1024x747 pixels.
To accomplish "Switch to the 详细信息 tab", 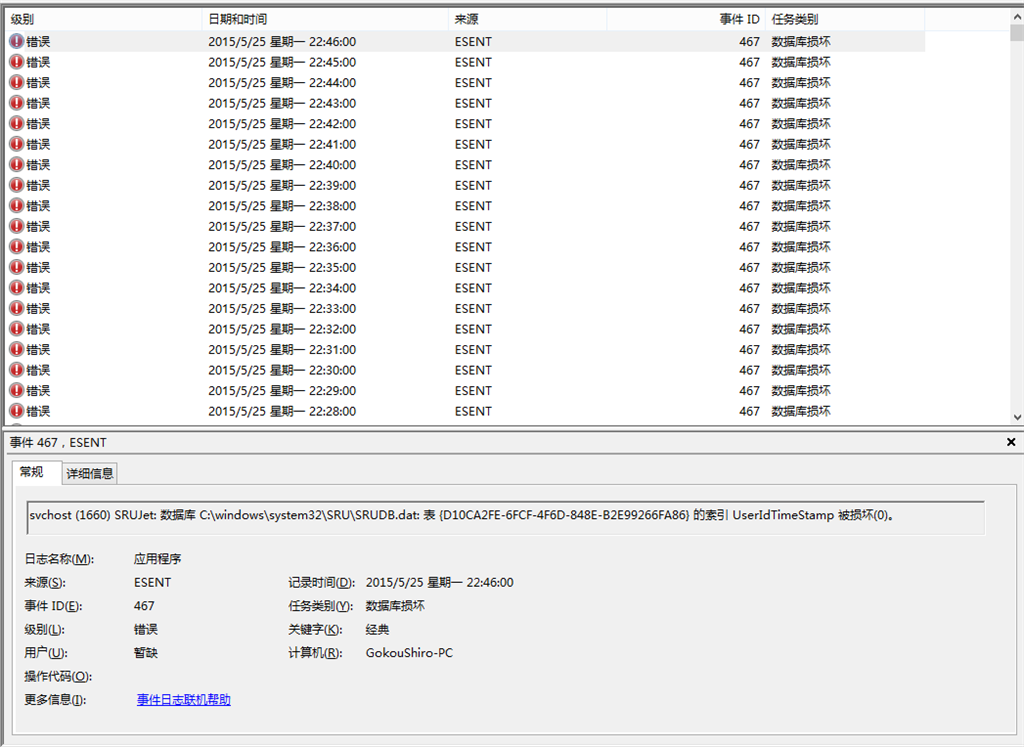I will pyautogui.click(x=88, y=473).
